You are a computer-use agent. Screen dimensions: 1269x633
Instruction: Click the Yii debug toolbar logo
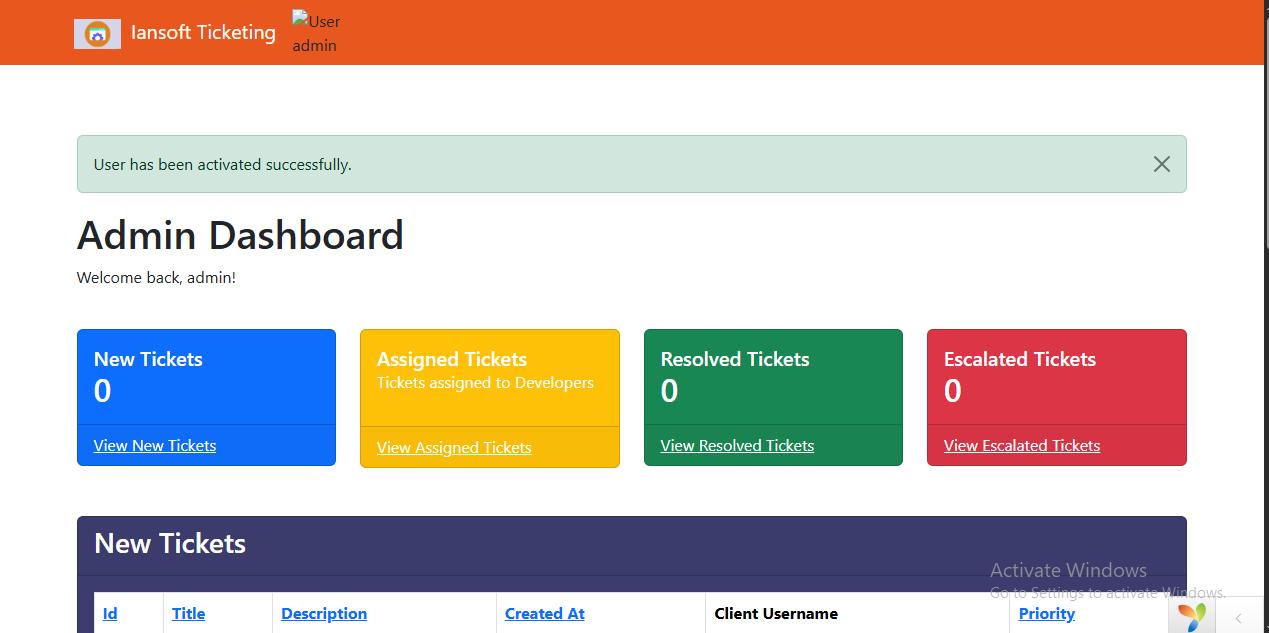click(1192, 616)
